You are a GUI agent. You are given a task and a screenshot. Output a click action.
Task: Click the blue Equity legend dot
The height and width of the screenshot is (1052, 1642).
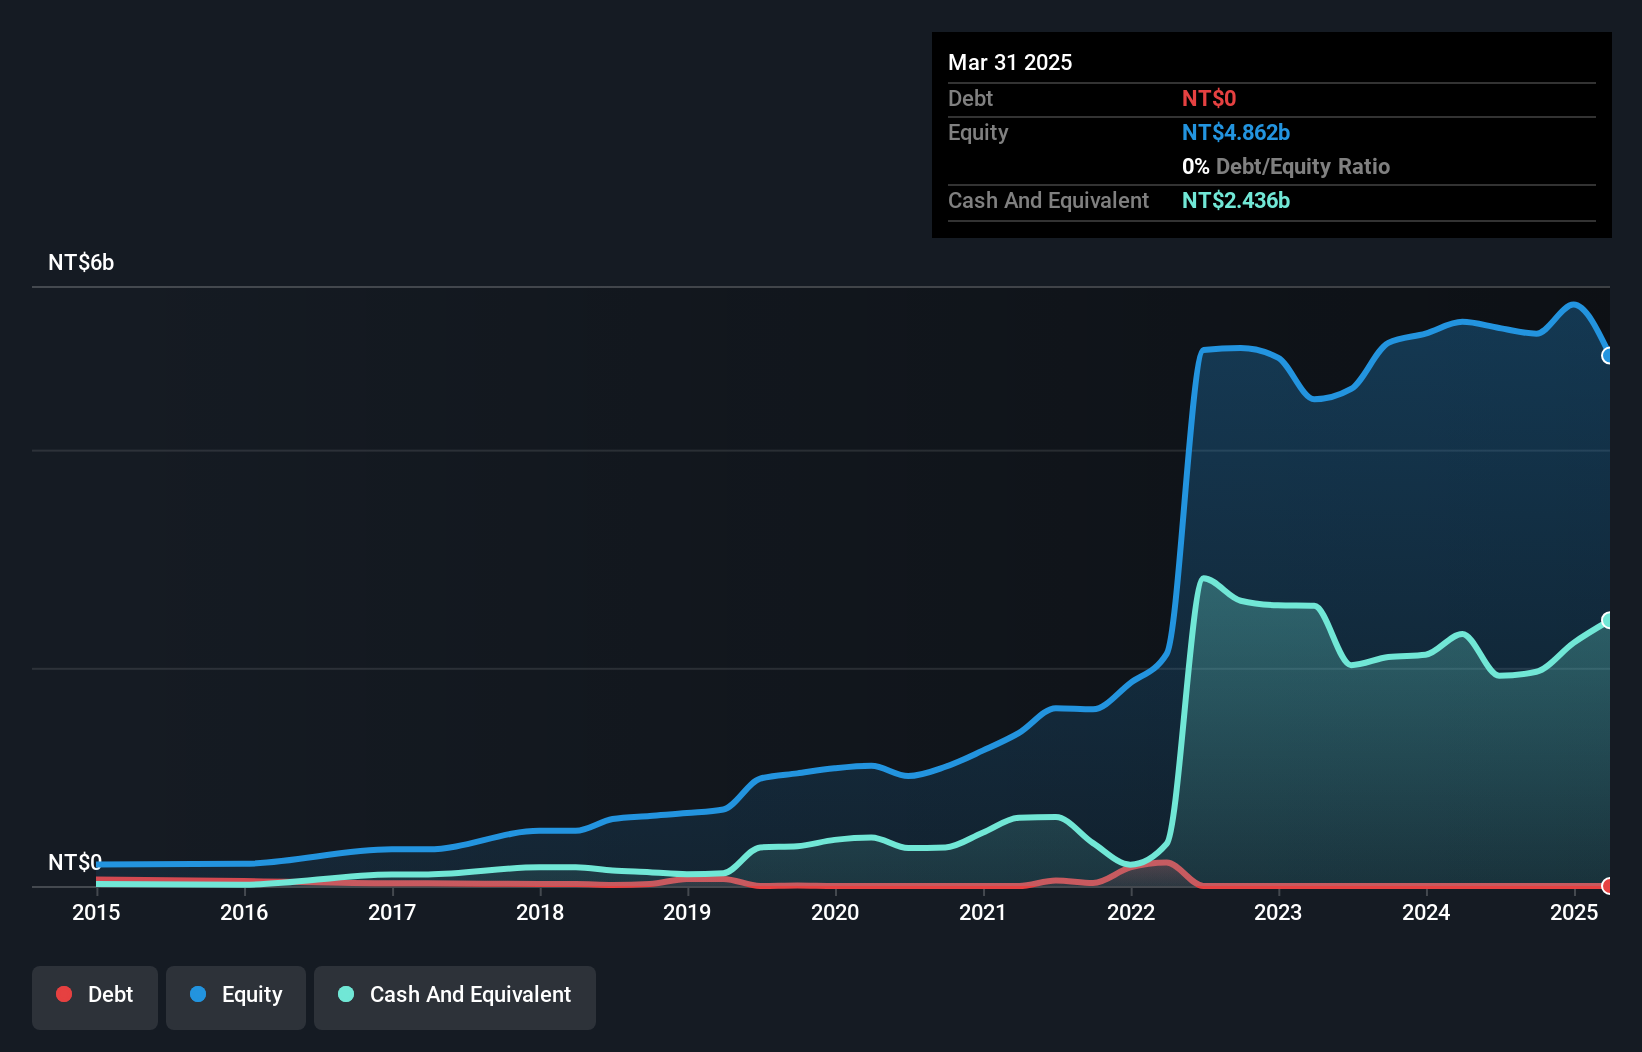[x=198, y=994]
